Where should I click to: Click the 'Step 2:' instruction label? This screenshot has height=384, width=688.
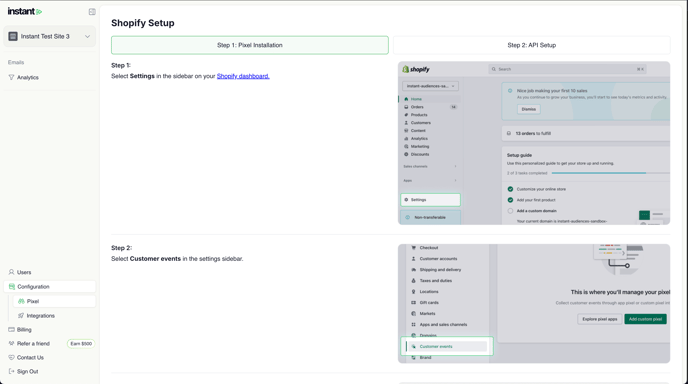click(122, 248)
